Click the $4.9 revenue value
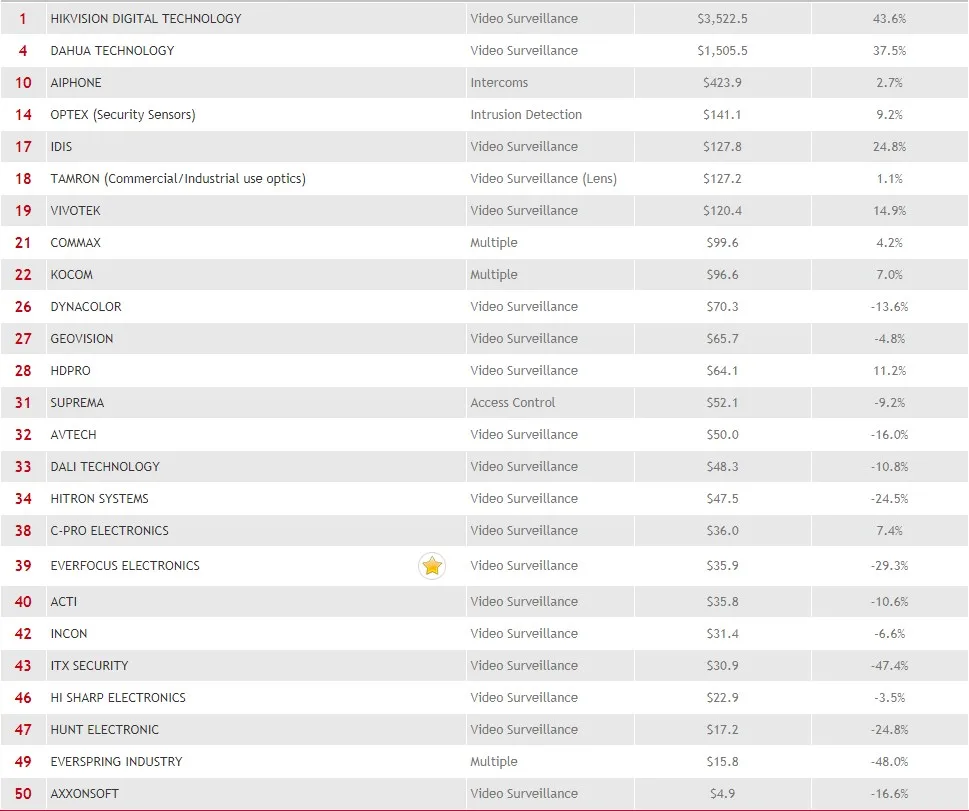 coord(722,794)
